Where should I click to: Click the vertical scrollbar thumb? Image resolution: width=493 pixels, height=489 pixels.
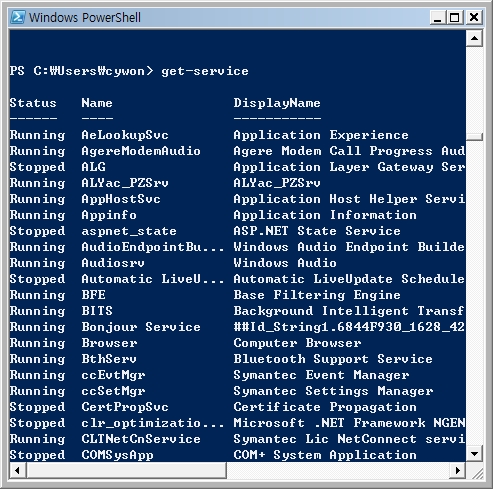point(474,137)
